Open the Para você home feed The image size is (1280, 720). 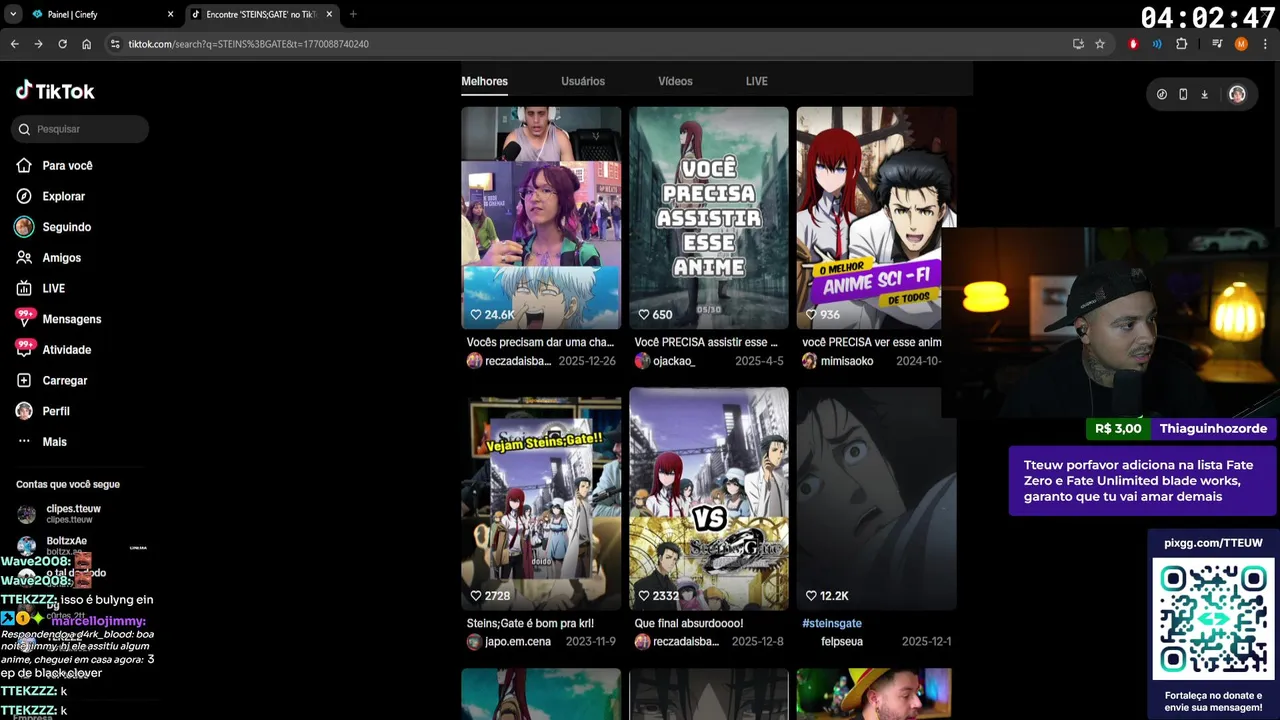pyautogui.click(x=55, y=166)
